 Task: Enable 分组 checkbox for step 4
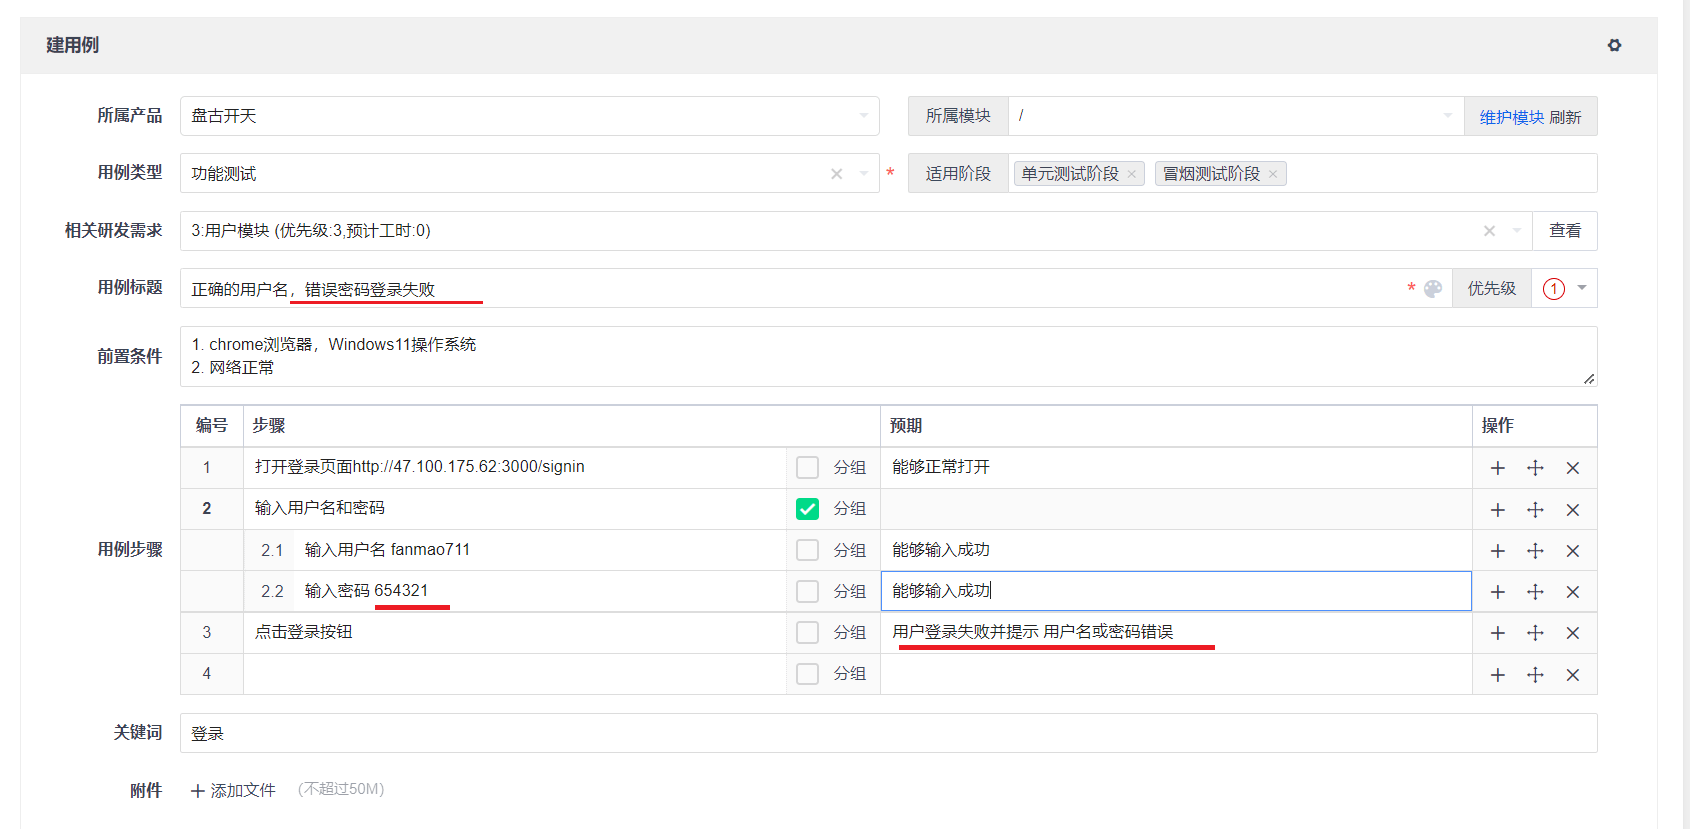coord(807,674)
